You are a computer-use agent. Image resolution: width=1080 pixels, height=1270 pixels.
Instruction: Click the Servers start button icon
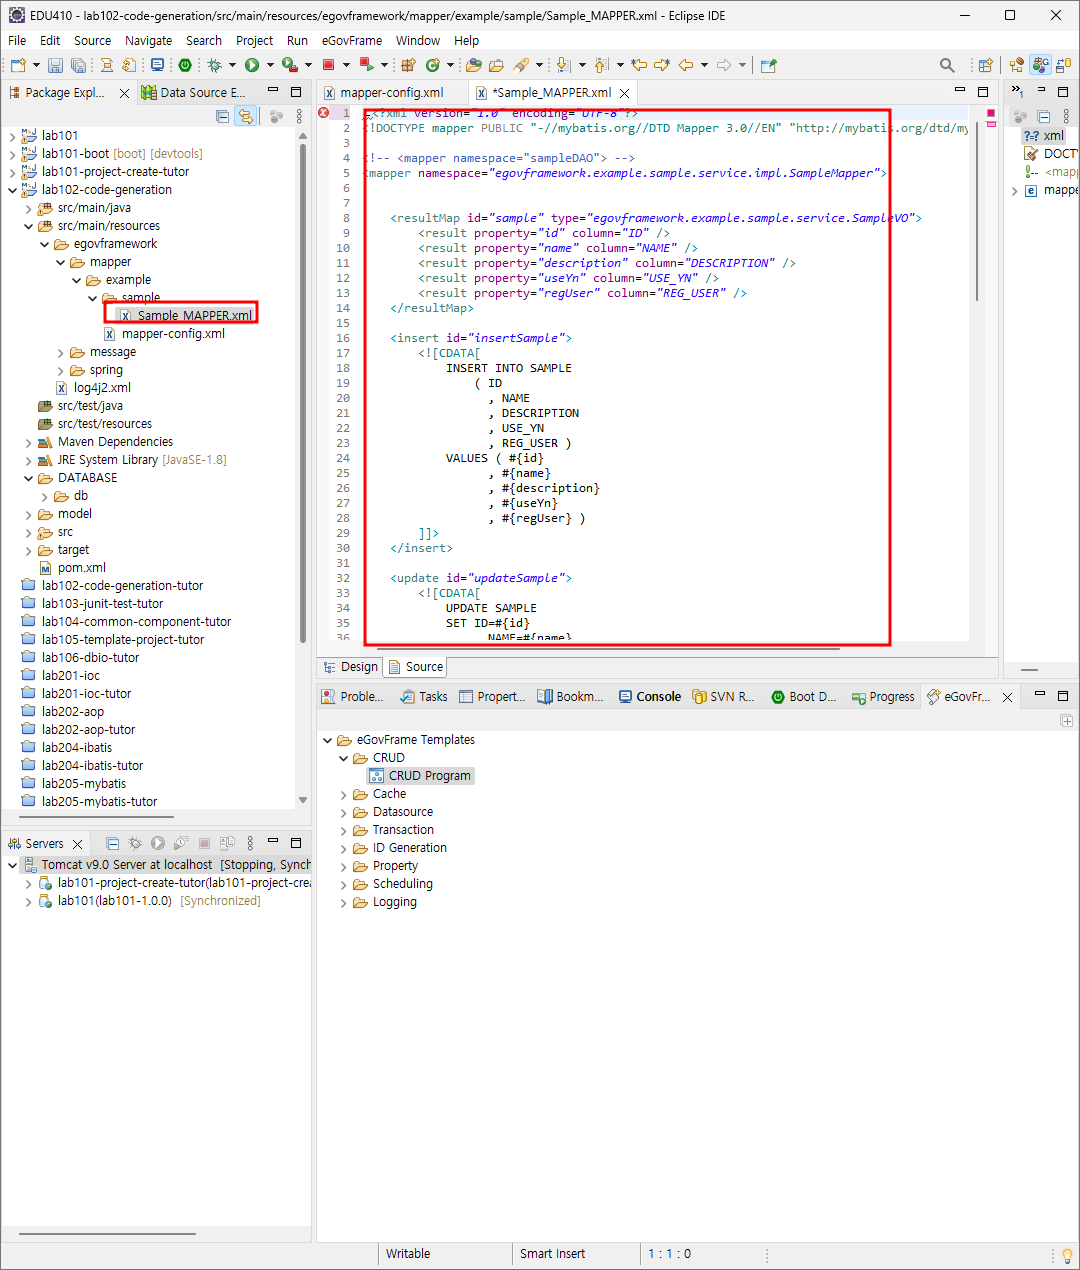(158, 843)
